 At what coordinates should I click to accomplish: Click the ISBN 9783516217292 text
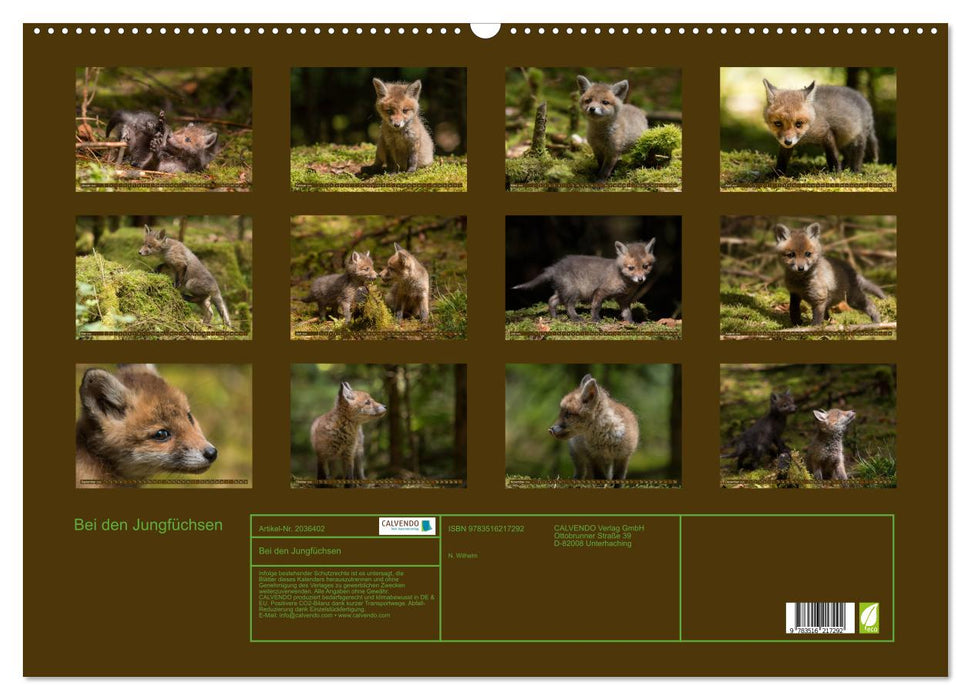(486, 528)
